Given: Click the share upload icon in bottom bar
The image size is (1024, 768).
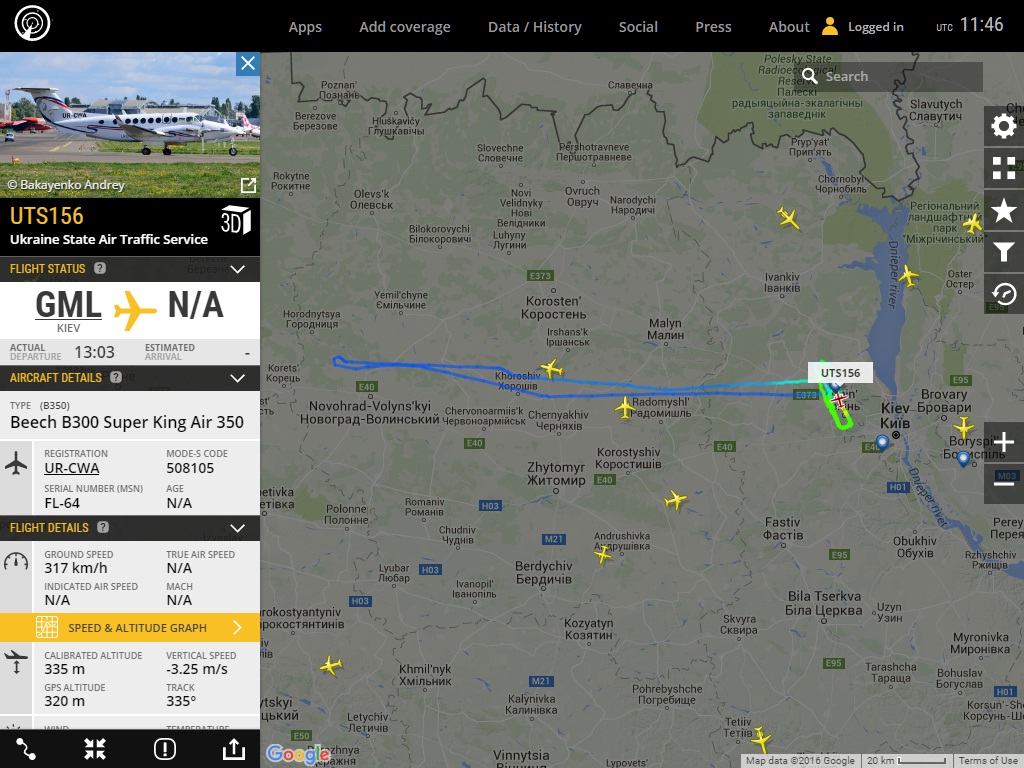Looking at the screenshot, I should pyautogui.click(x=234, y=748).
